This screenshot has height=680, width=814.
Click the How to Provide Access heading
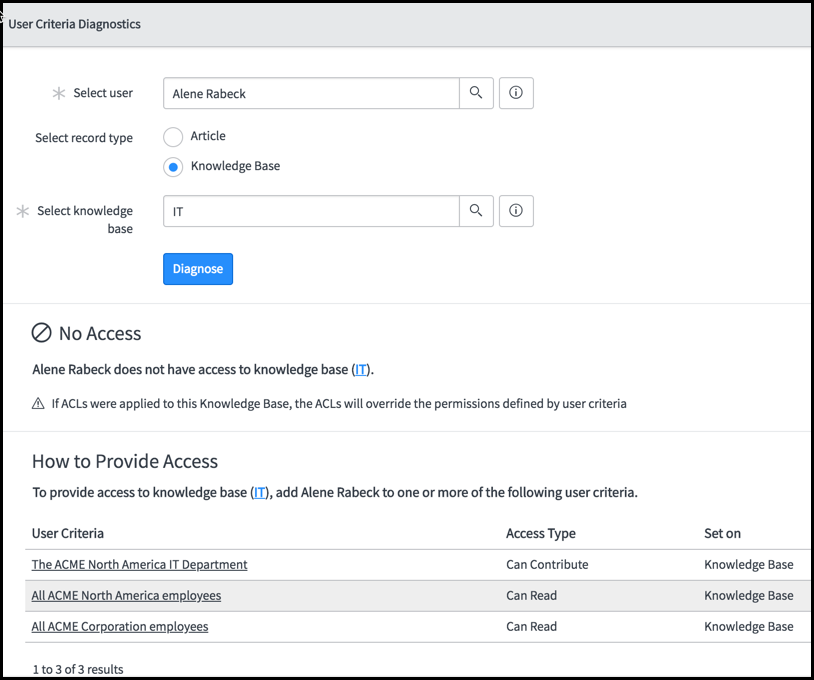click(x=125, y=461)
